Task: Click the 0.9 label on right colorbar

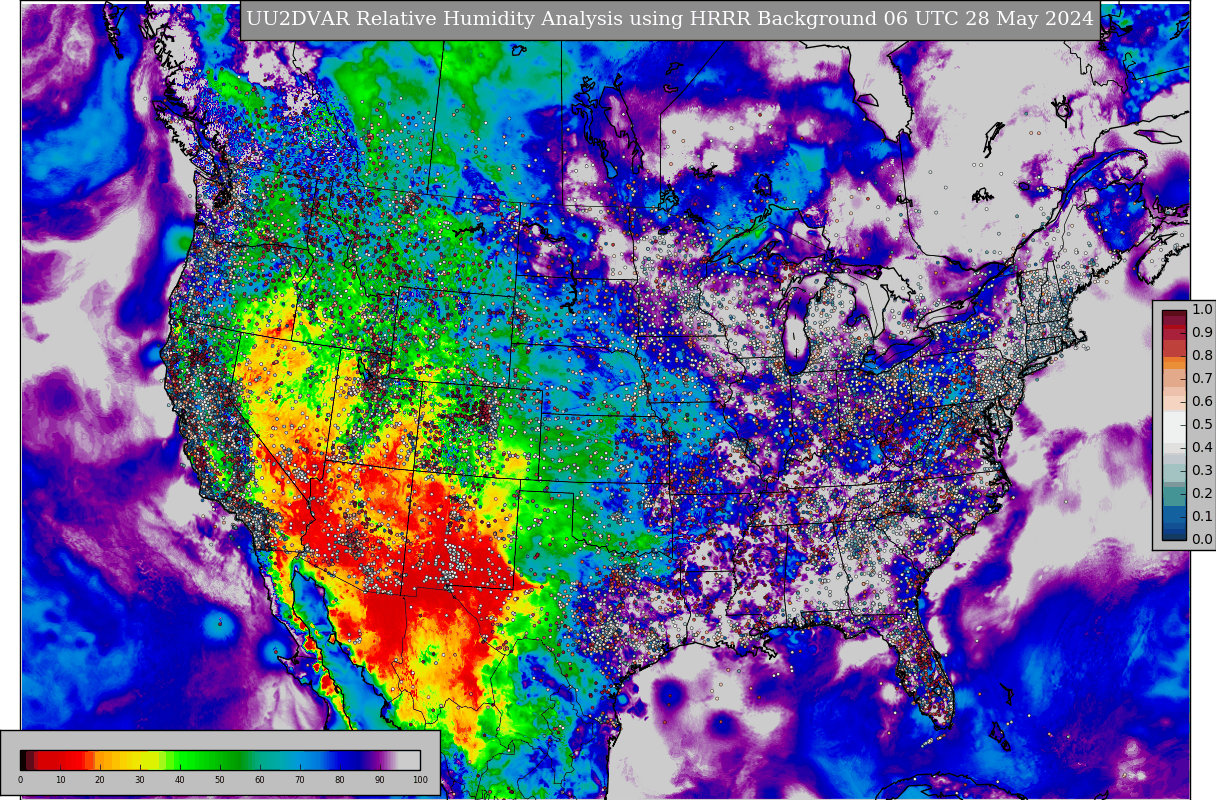Action: pos(1202,333)
